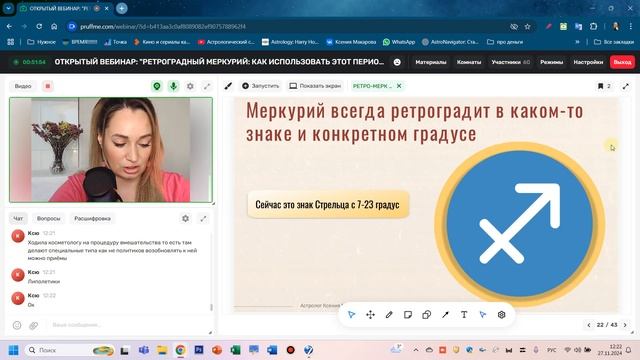Select the pointer tool in whiteboard toolbar

click(351, 315)
